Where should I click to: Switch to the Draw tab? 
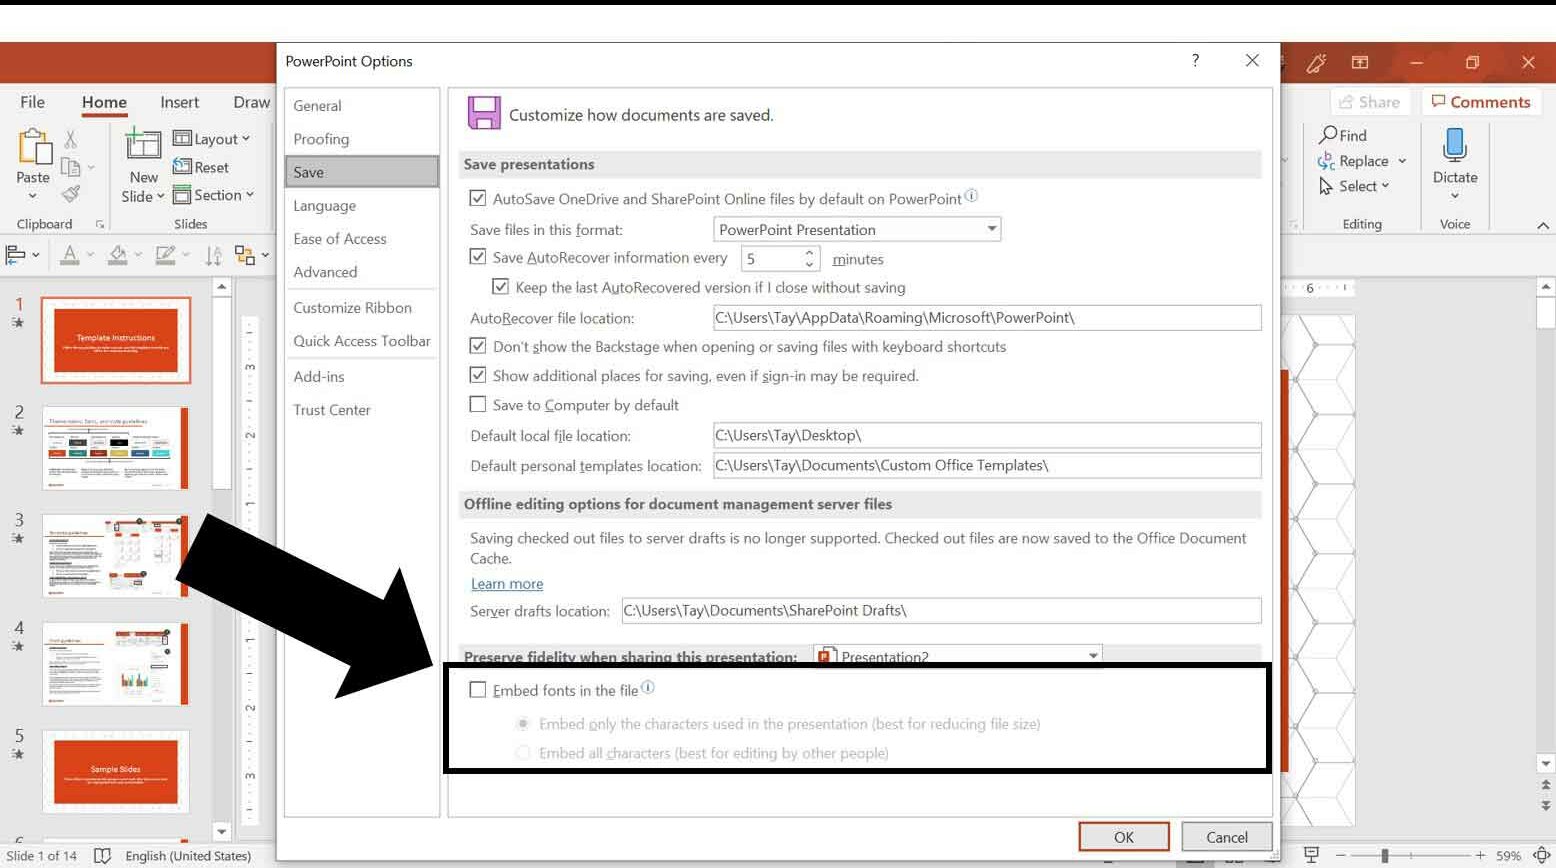(x=251, y=102)
